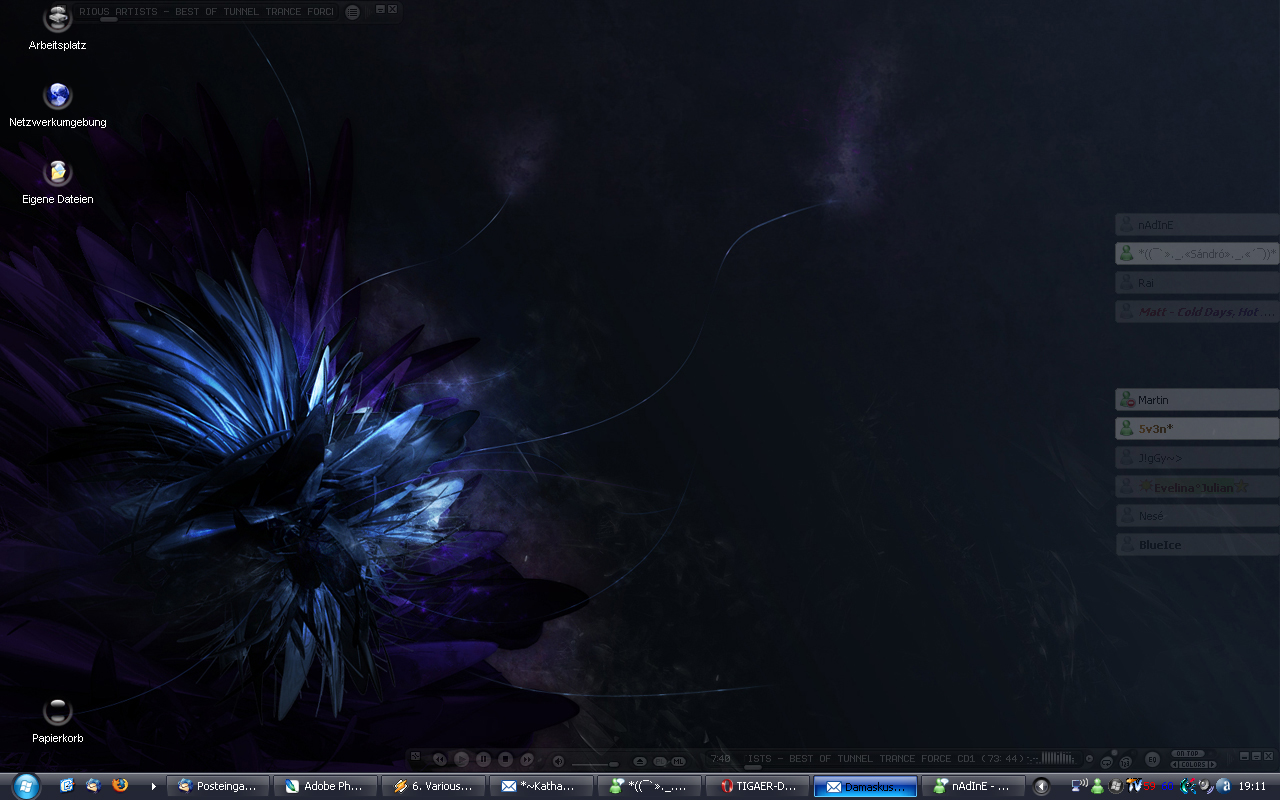Open the Papierkorb desktop icon
1280x800 pixels.
pyautogui.click(x=58, y=721)
